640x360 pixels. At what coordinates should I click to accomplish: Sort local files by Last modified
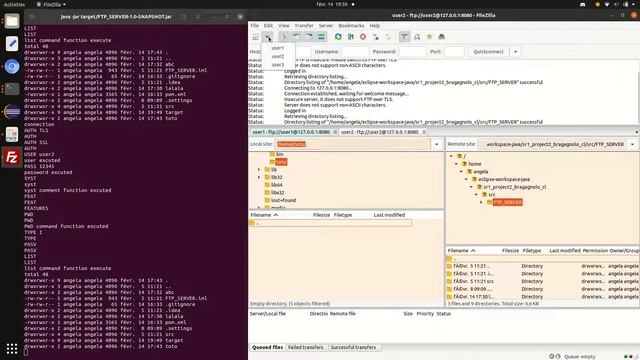coord(389,215)
